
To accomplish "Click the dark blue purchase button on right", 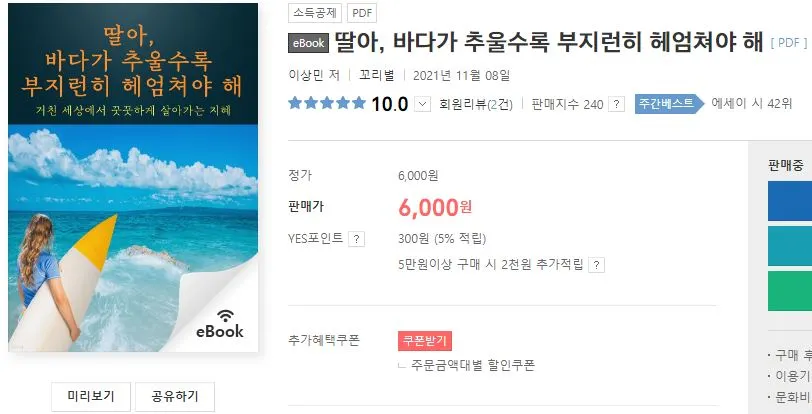I will point(790,201).
